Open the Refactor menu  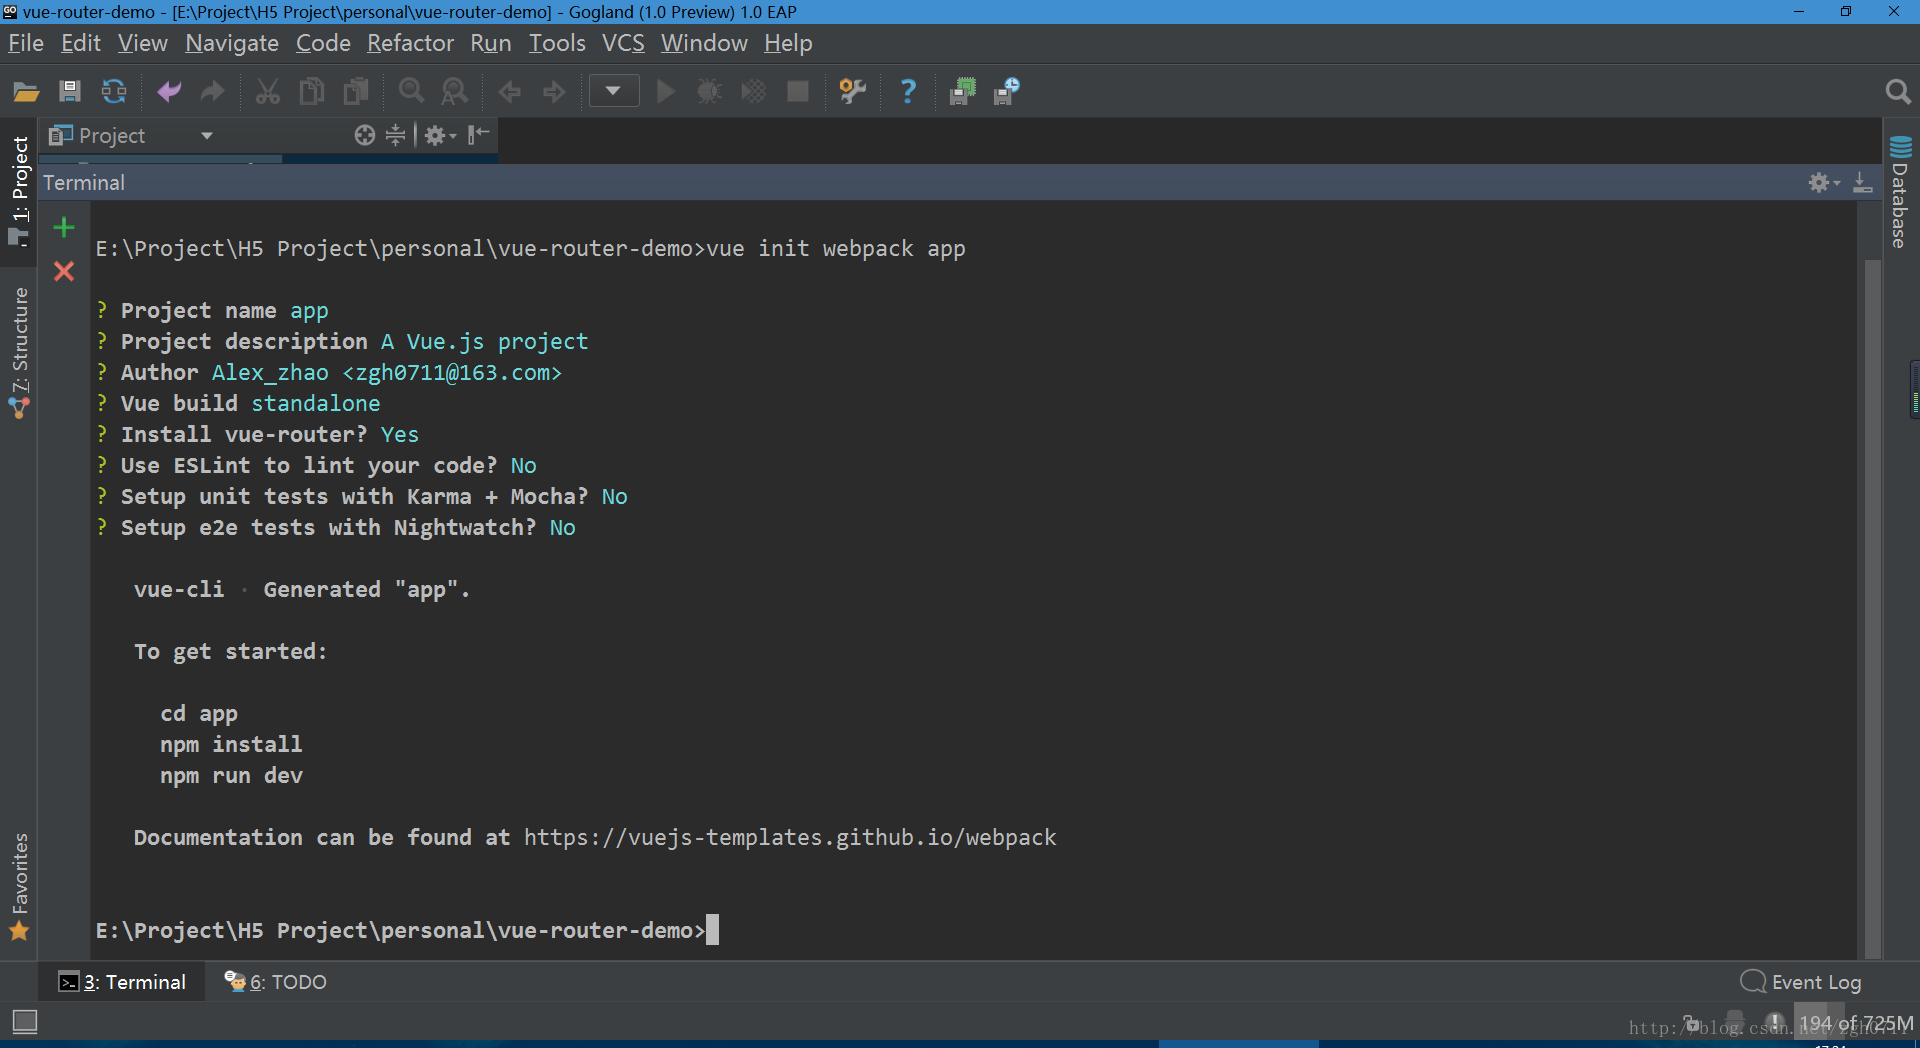[x=410, y=43]
